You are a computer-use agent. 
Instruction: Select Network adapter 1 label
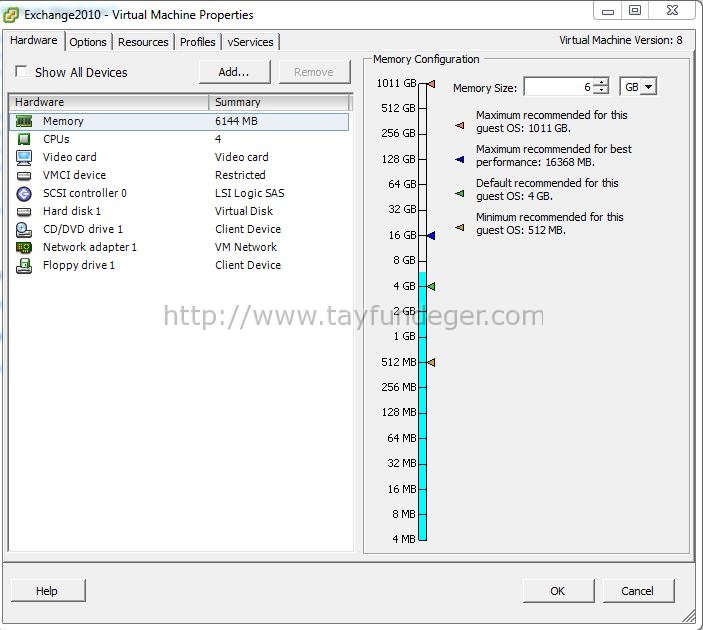click(90, 247)
